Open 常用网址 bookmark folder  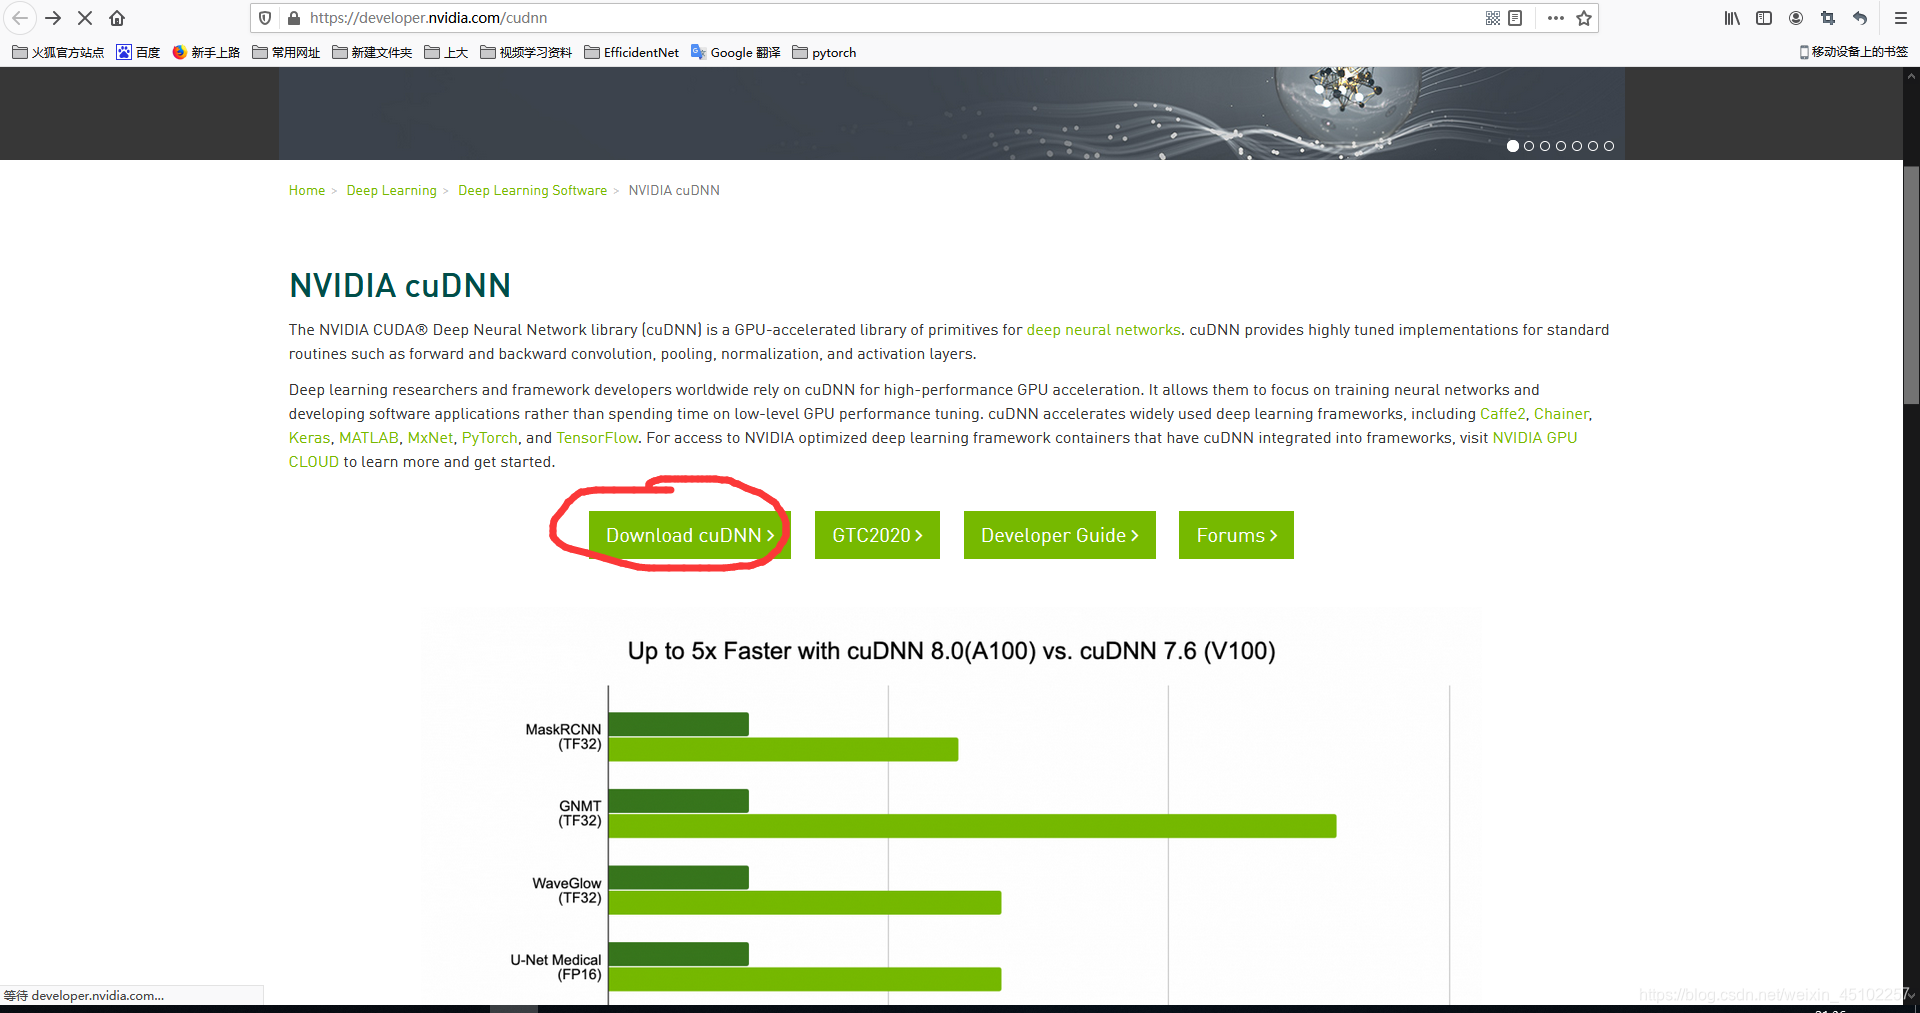[x=286, y=52]
